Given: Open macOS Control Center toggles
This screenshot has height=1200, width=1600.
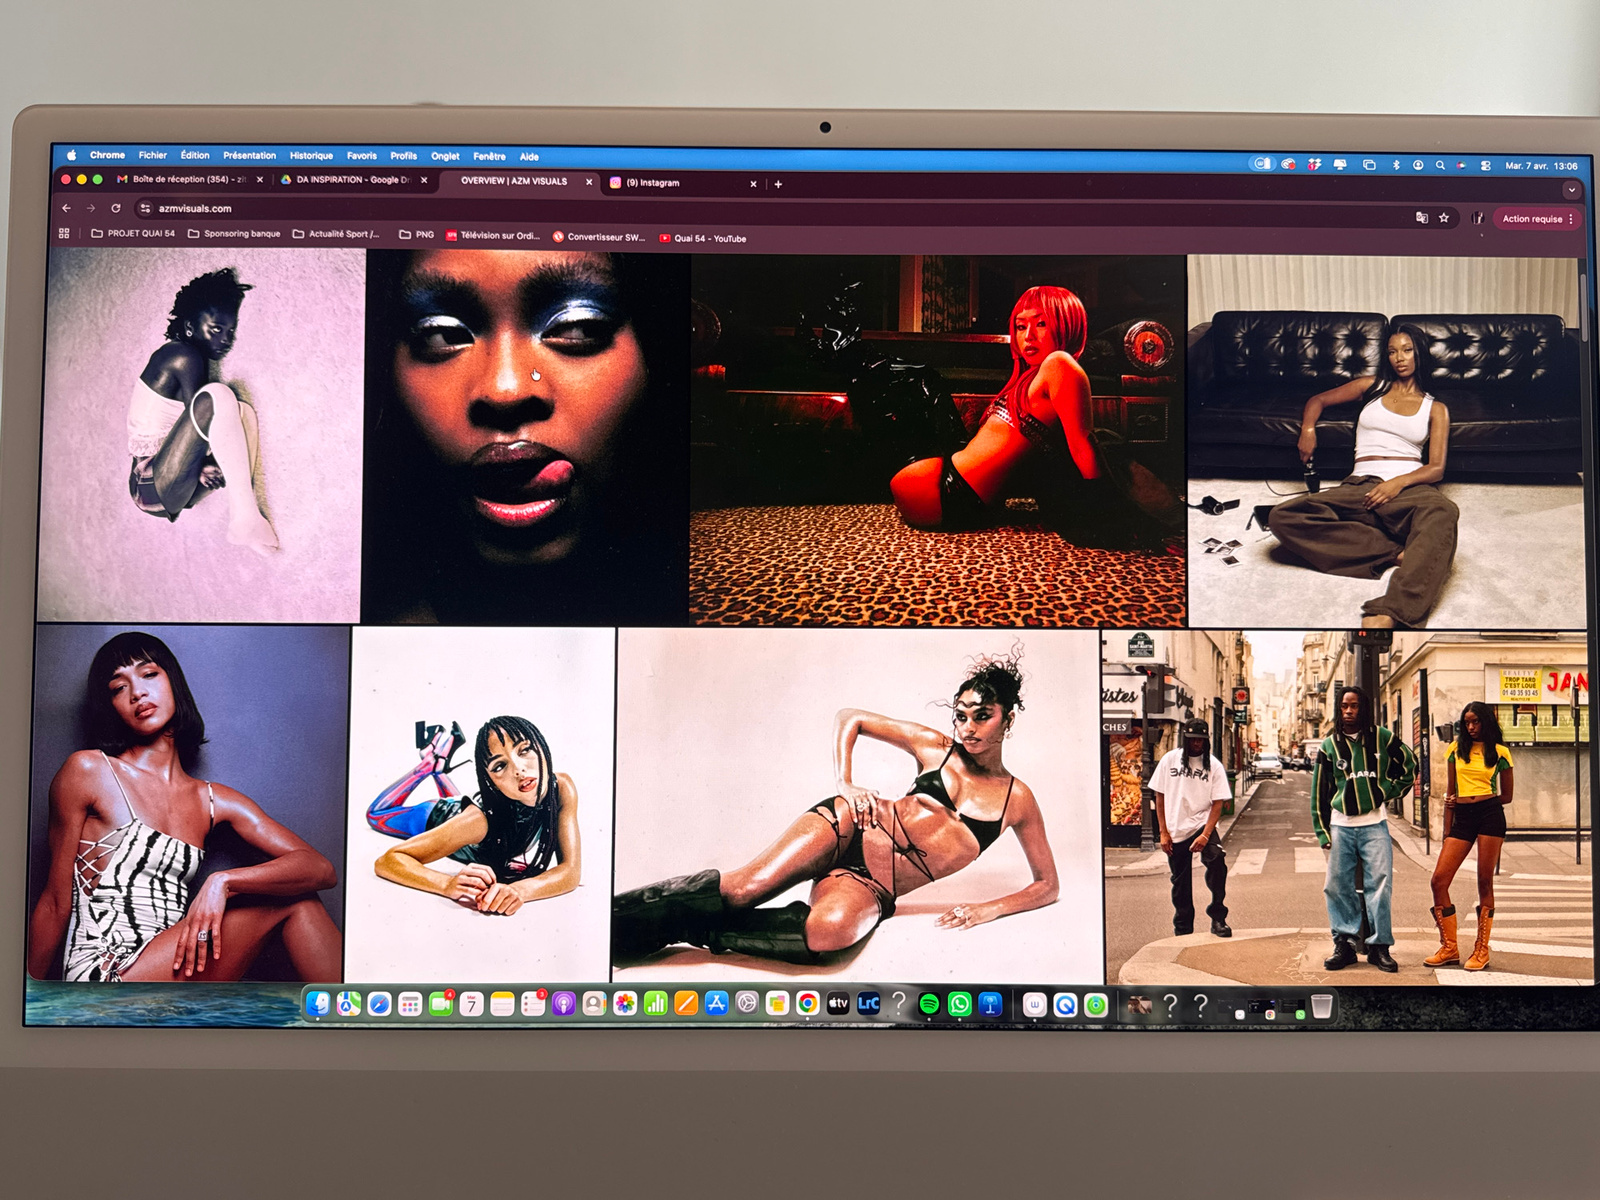Looking at the screenshot, I should [1486, 166].
